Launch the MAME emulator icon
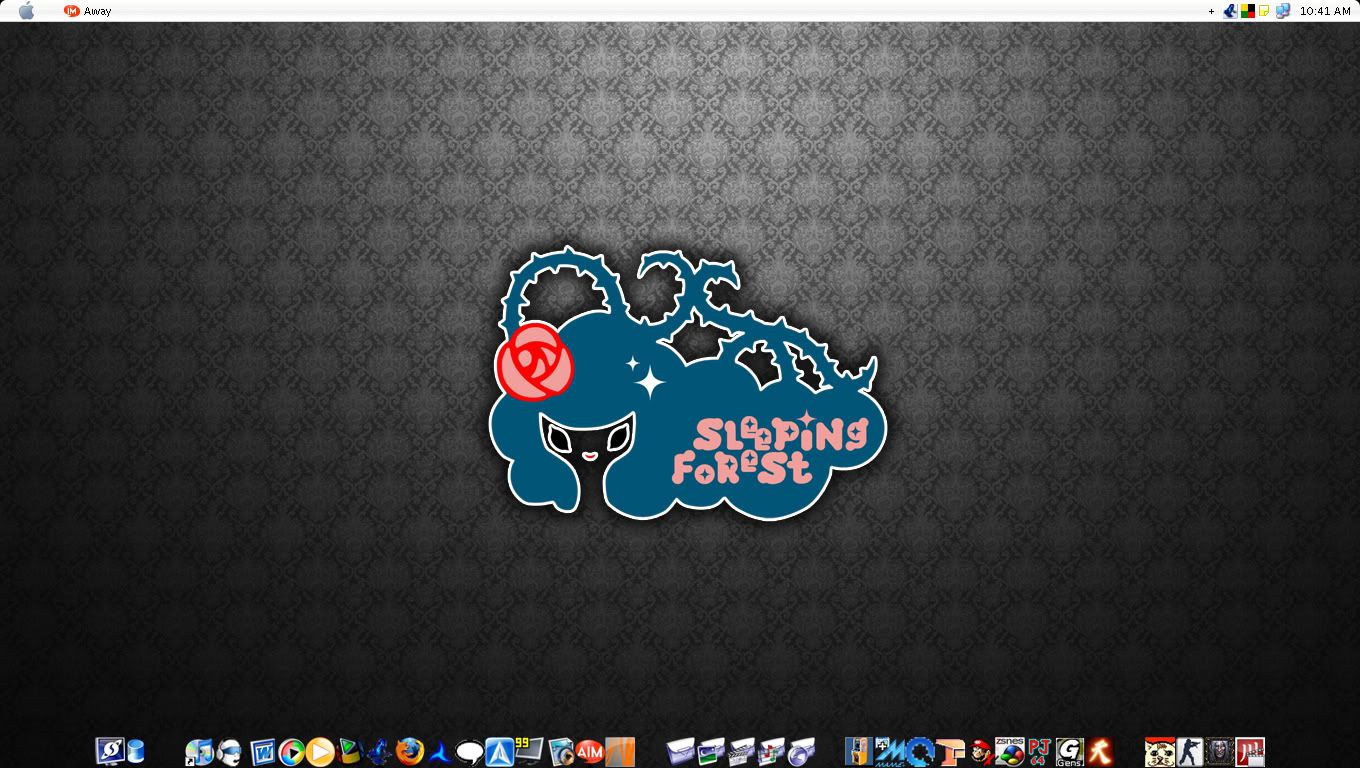The width and height of the screenshot is (1360, 768). pyautogui.click(x=889, y=751)
